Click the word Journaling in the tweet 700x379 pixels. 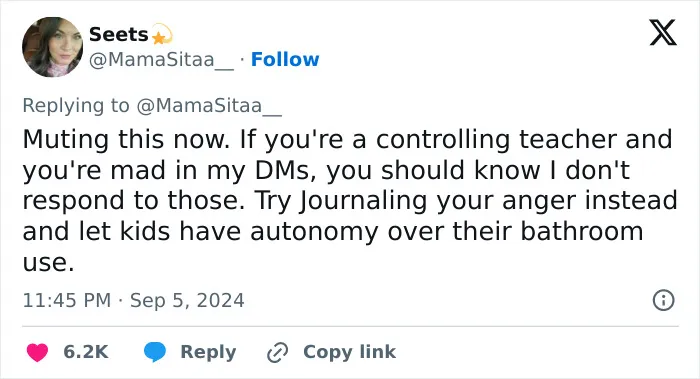tap(363, 201)
